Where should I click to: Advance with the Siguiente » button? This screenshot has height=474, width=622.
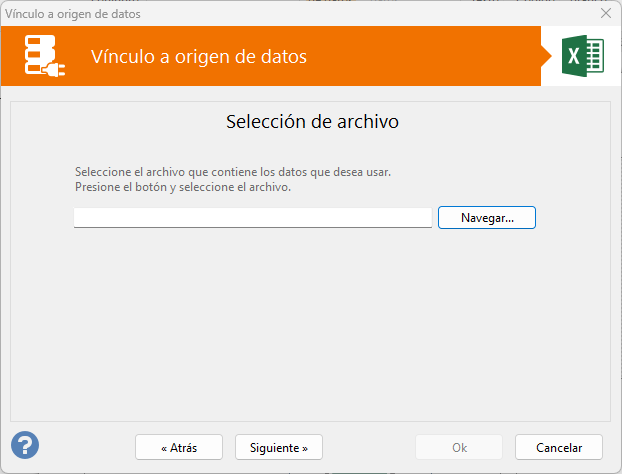pyautogui.click(x=279, y=447)
